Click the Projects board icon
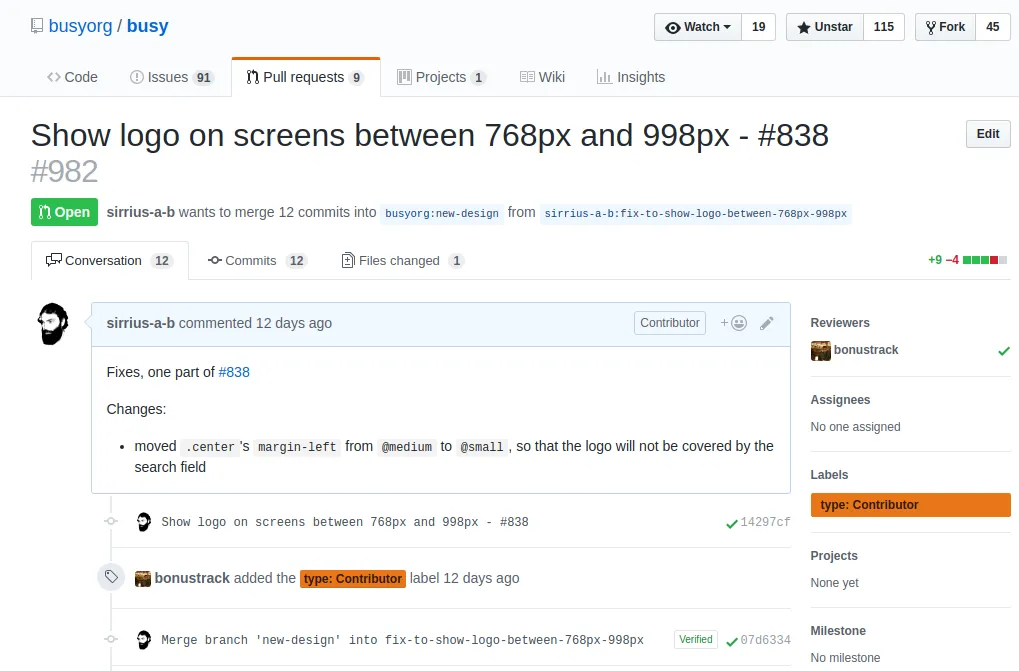 (x=404, y=77)
